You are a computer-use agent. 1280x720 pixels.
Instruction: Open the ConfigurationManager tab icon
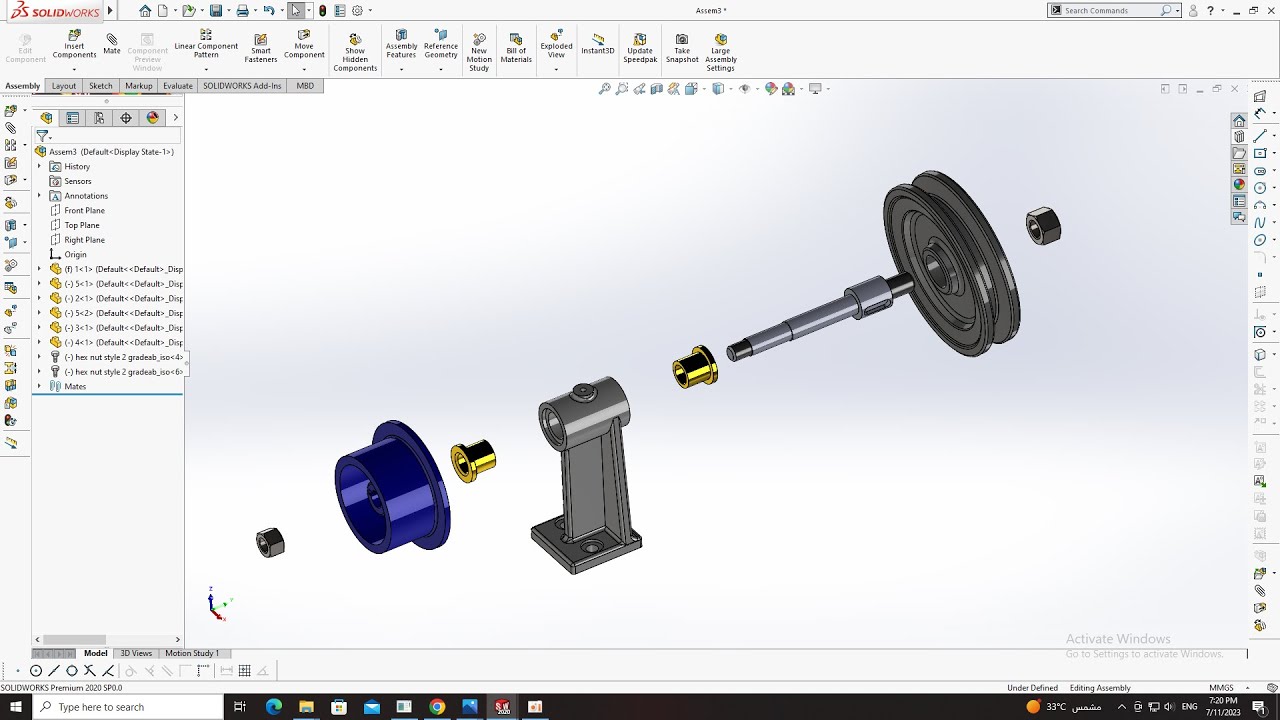click(99, 118)
